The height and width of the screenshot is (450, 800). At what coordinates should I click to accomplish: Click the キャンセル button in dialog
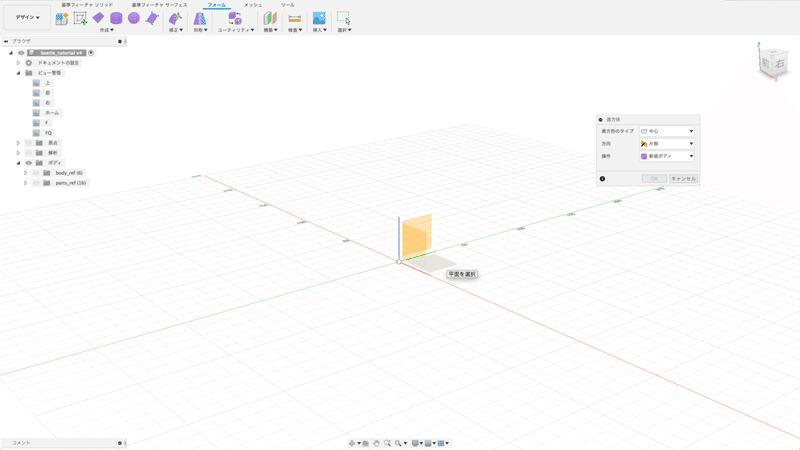[683, 179]
